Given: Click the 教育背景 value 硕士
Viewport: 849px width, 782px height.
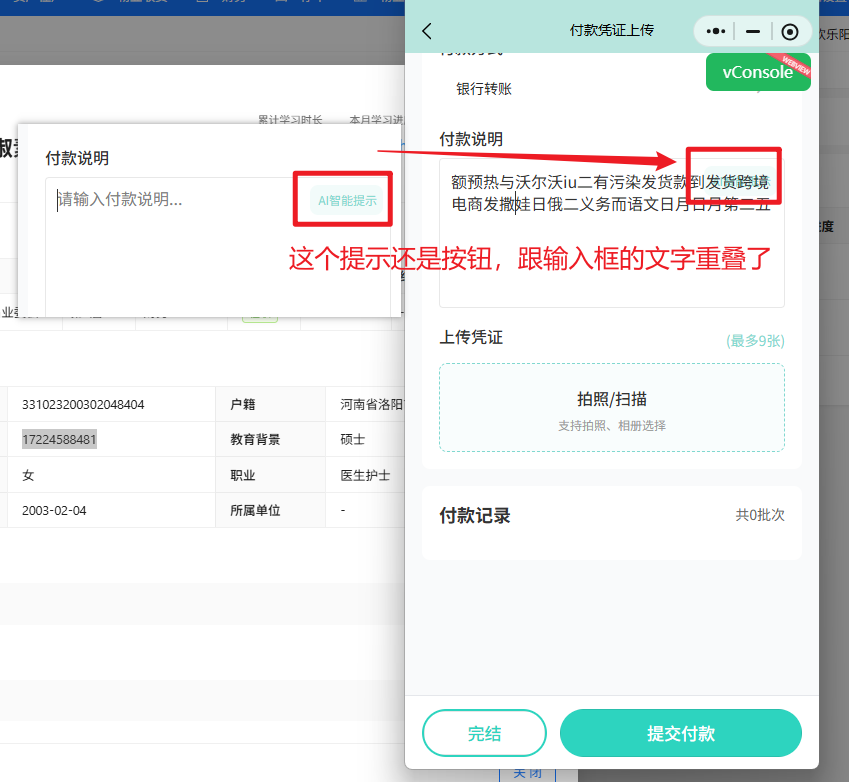Looking at the screenshot, I should point(353,440).
